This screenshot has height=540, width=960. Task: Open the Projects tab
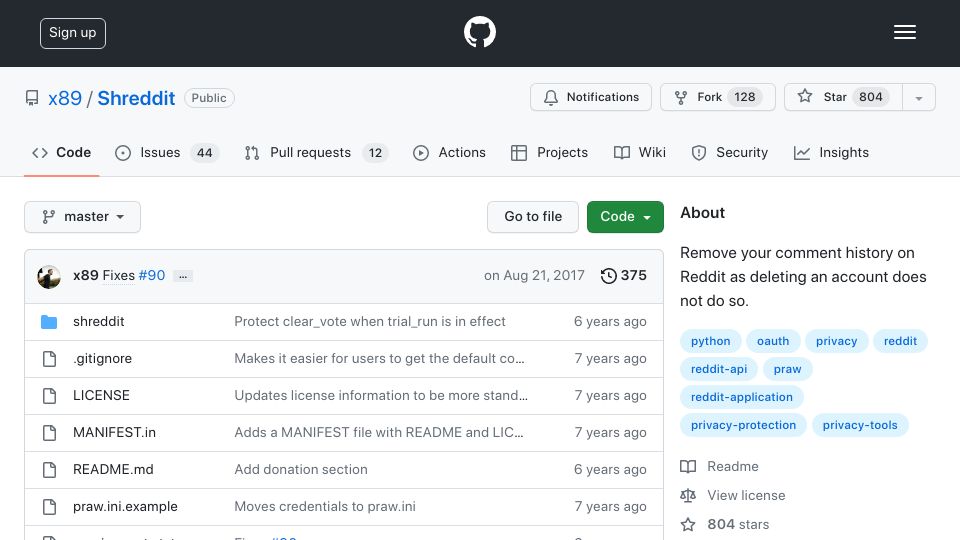pos(549,152)
